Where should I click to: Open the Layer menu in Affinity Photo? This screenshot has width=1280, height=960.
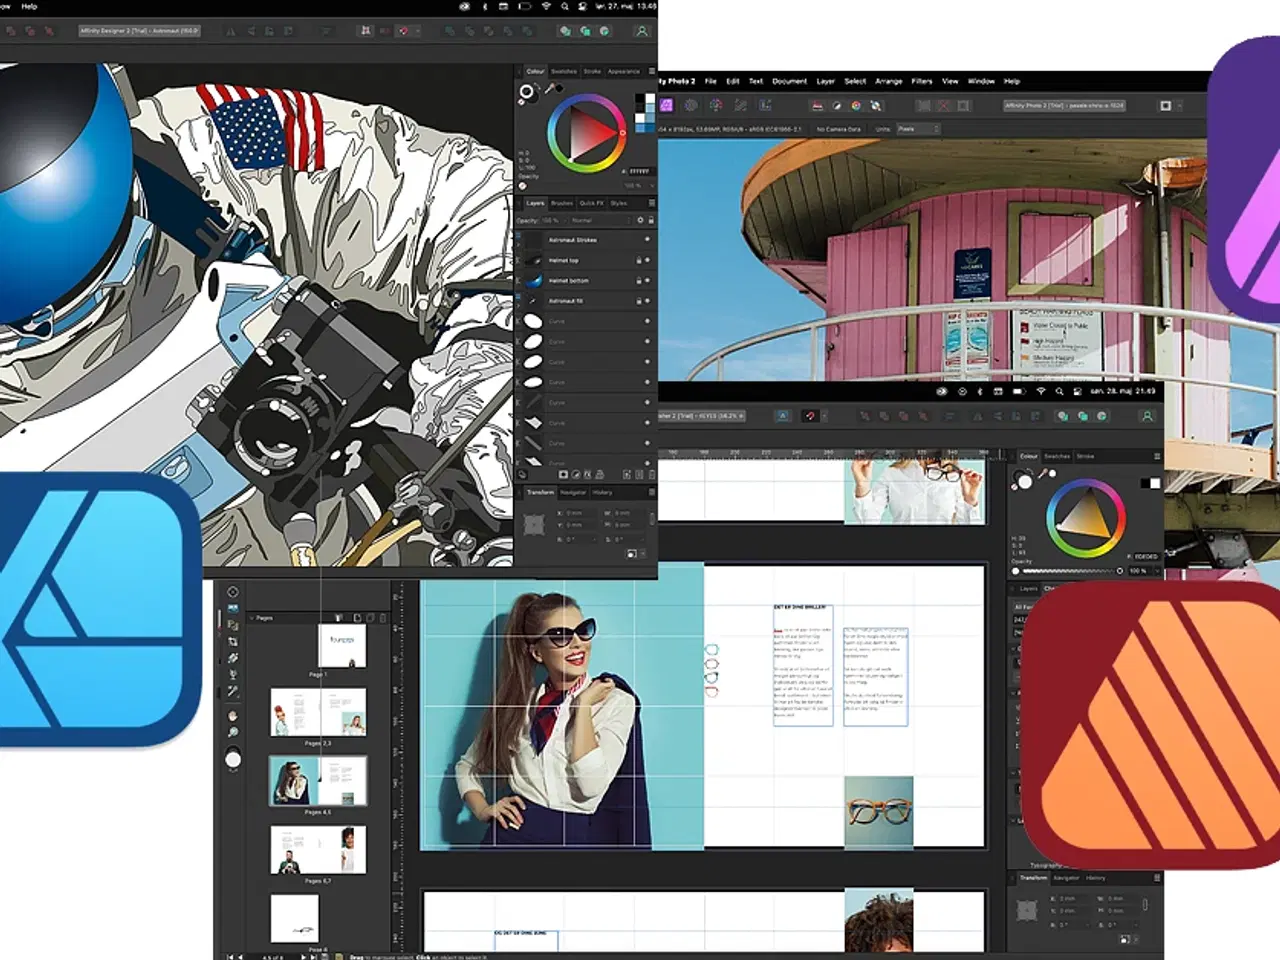point(825,81)
